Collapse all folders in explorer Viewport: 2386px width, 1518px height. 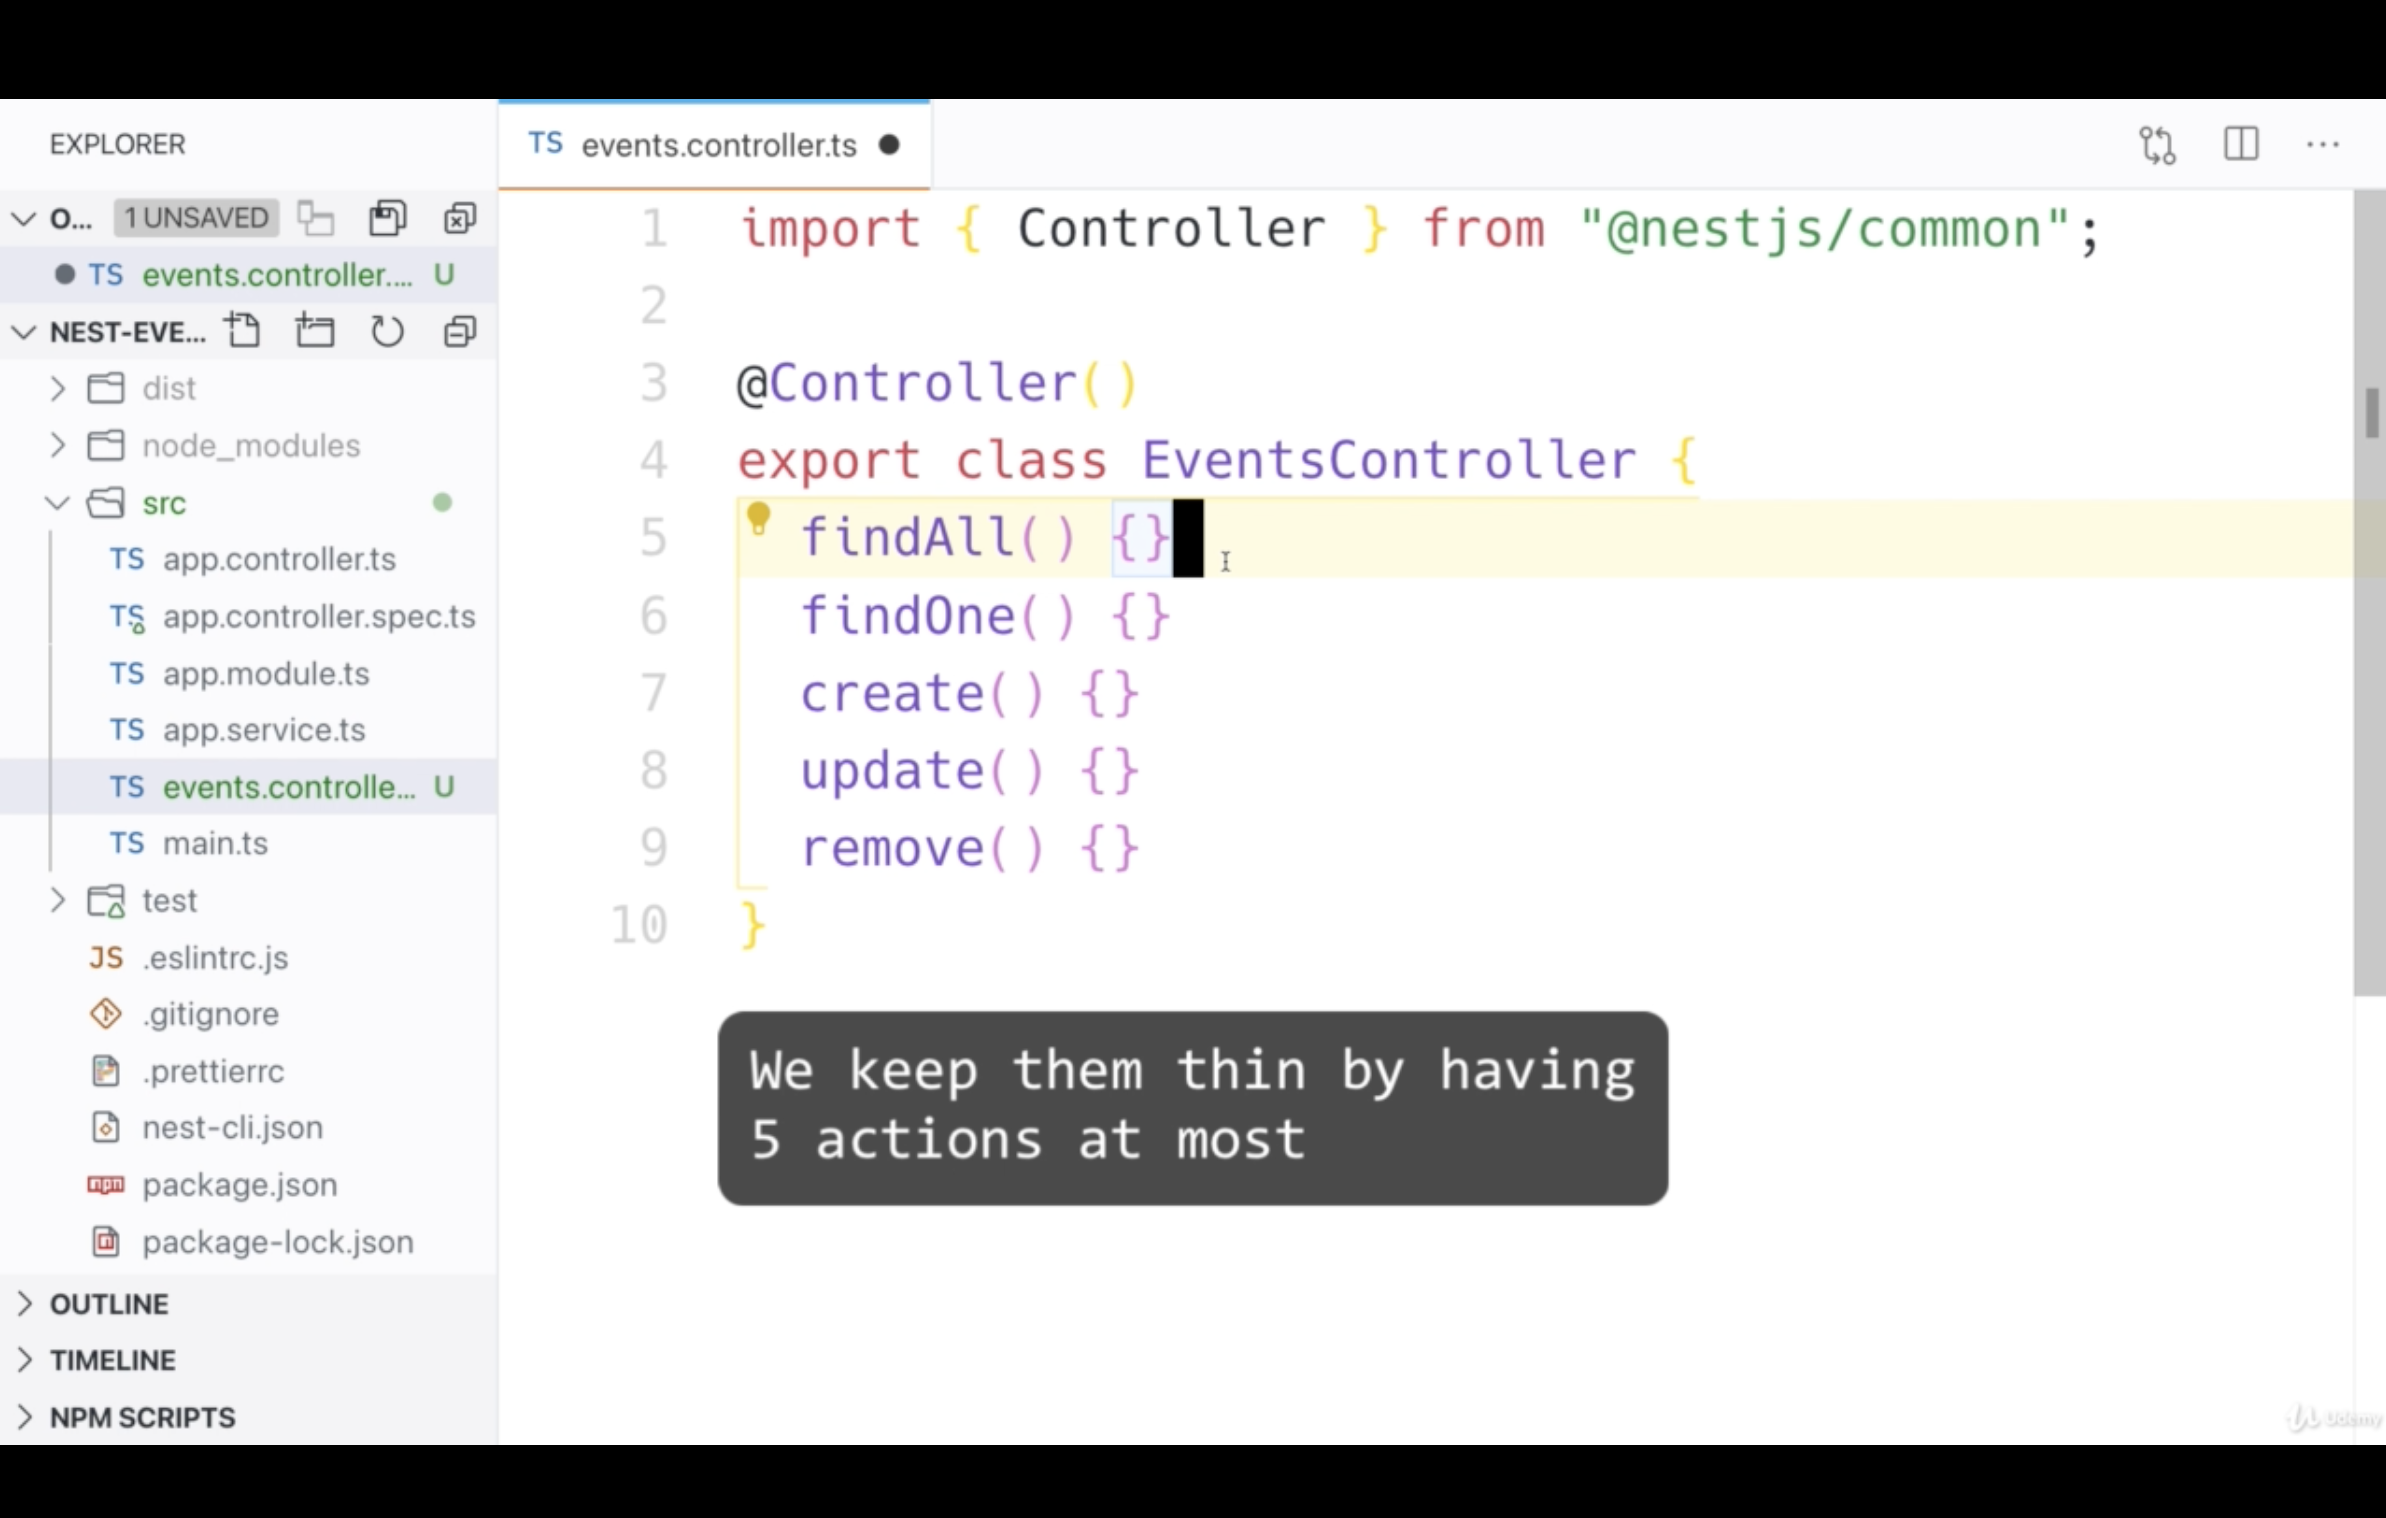pos(460,331)
